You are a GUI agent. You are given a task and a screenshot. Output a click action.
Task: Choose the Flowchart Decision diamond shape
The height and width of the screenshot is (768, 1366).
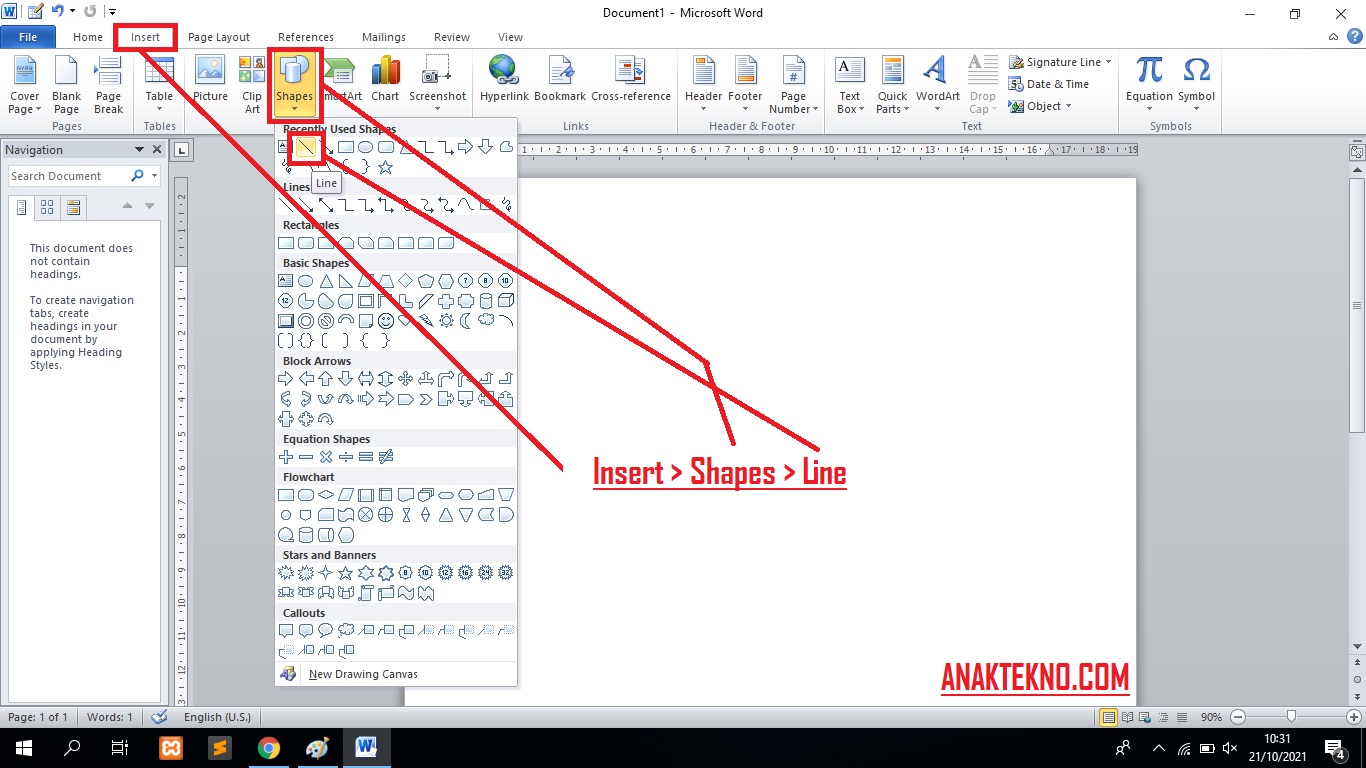(326, 495)
